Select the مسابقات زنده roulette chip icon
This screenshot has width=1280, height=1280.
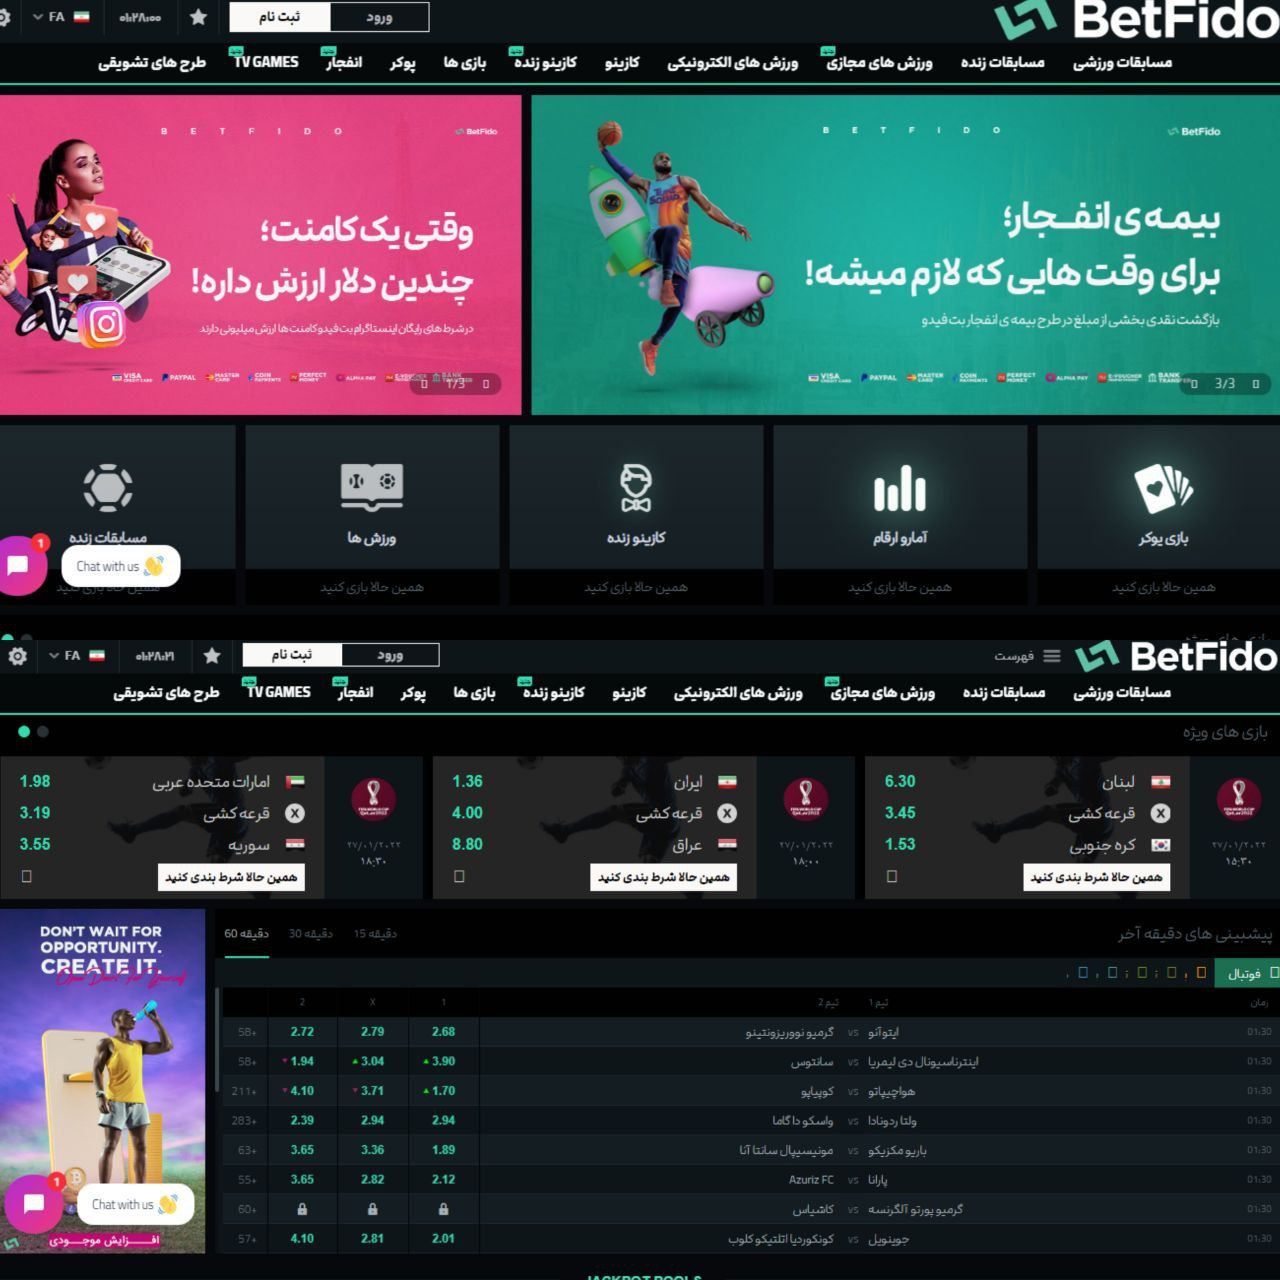106,490
